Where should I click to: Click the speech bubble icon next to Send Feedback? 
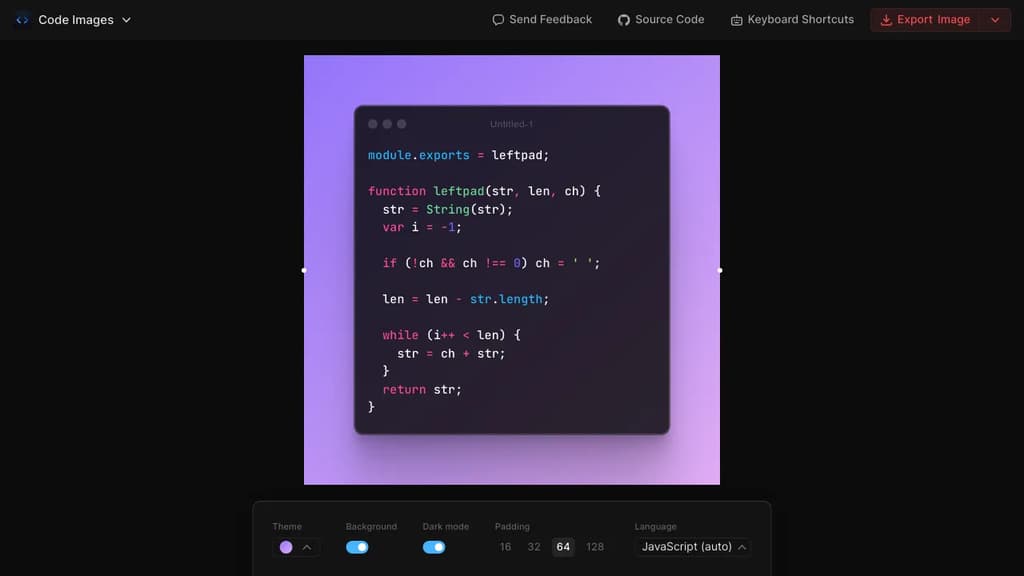(x=497, y=19)
